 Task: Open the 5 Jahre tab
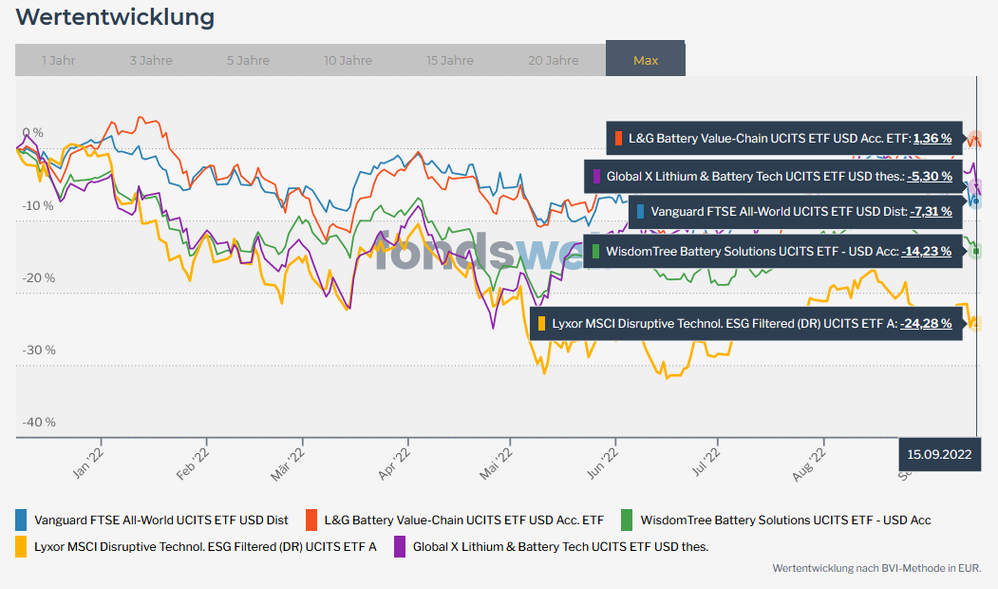pyautogui.click(x=248, y=60)
